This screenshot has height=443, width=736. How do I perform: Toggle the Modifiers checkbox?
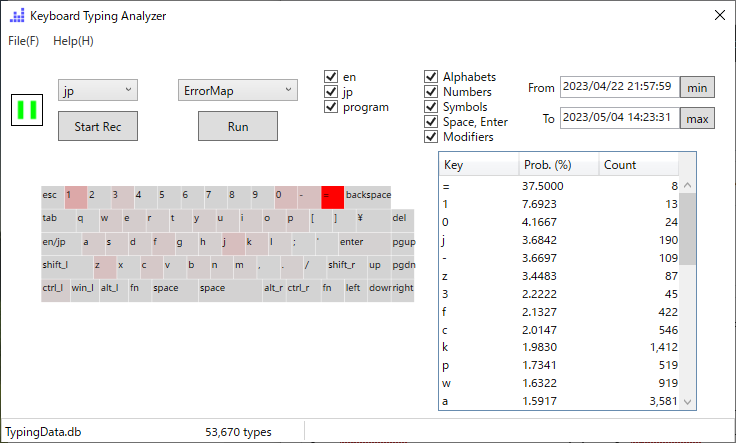pyautogui.click(x=431, y=137)
